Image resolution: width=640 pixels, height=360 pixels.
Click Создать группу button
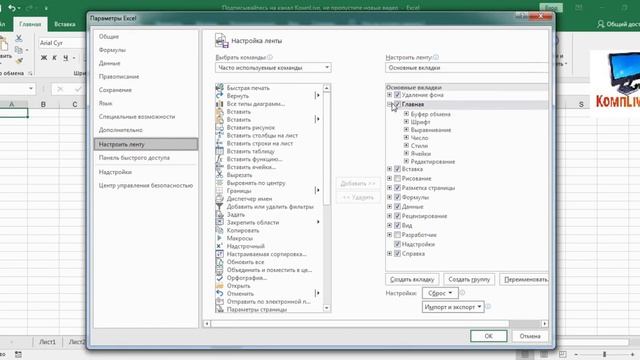tap(469, 279)
